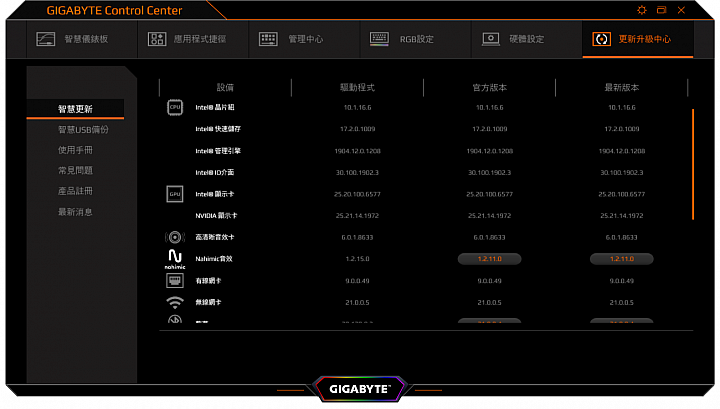Open 產品註冊 in sidebar
Screen dimensions: 720x409
(x=75, y=191)
